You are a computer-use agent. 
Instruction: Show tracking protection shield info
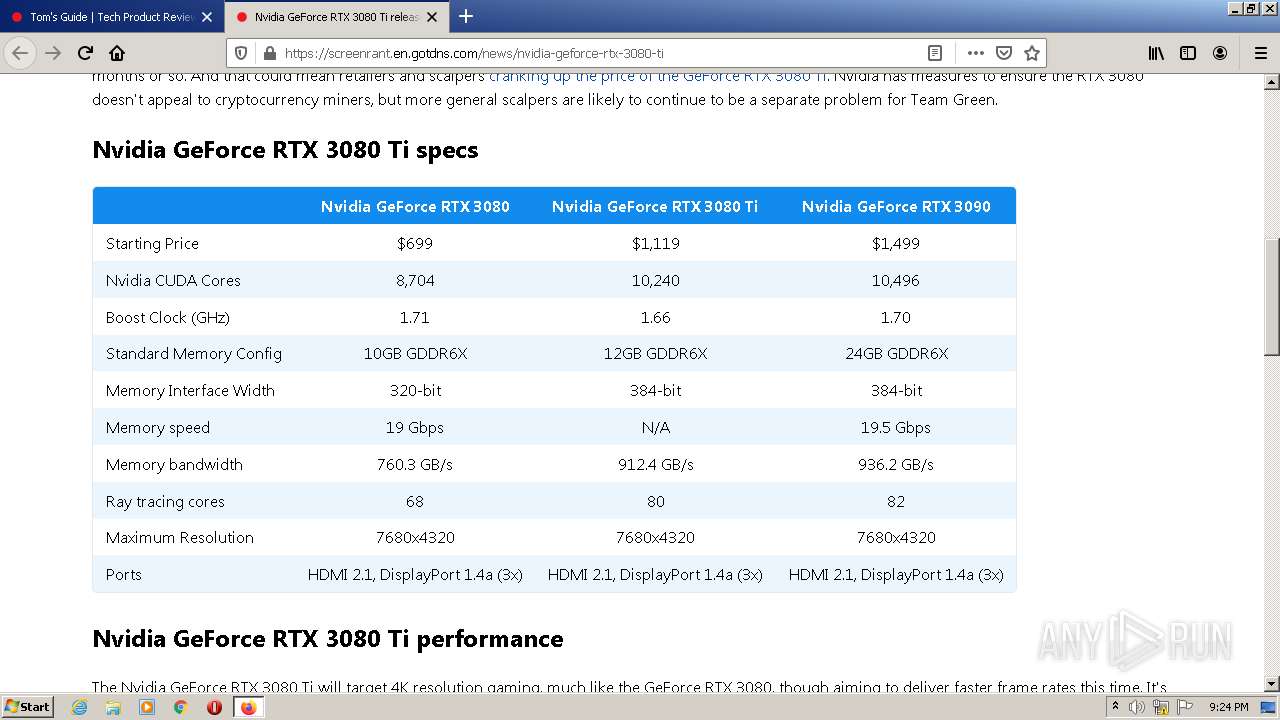[241, 53]
